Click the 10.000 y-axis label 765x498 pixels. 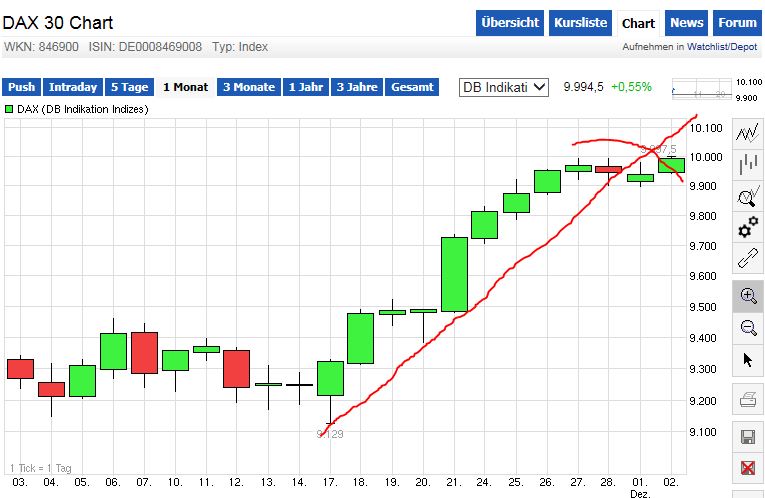tap(705, 157)
